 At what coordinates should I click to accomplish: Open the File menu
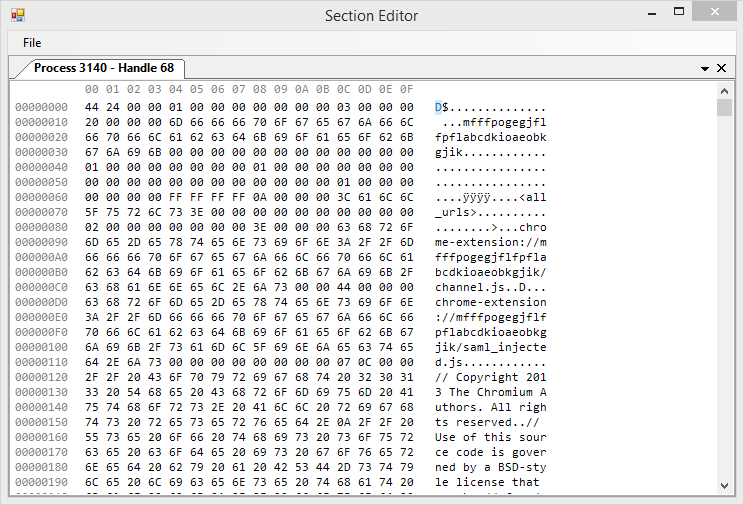tap(32, 43)
